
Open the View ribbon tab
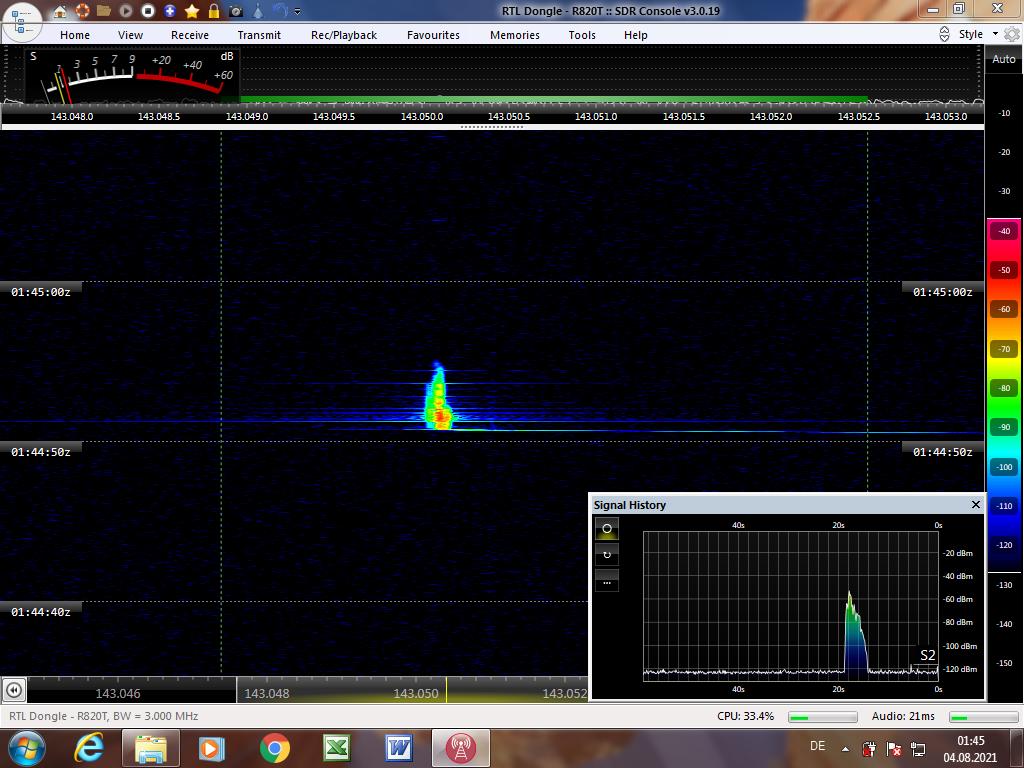coord(131,35)
